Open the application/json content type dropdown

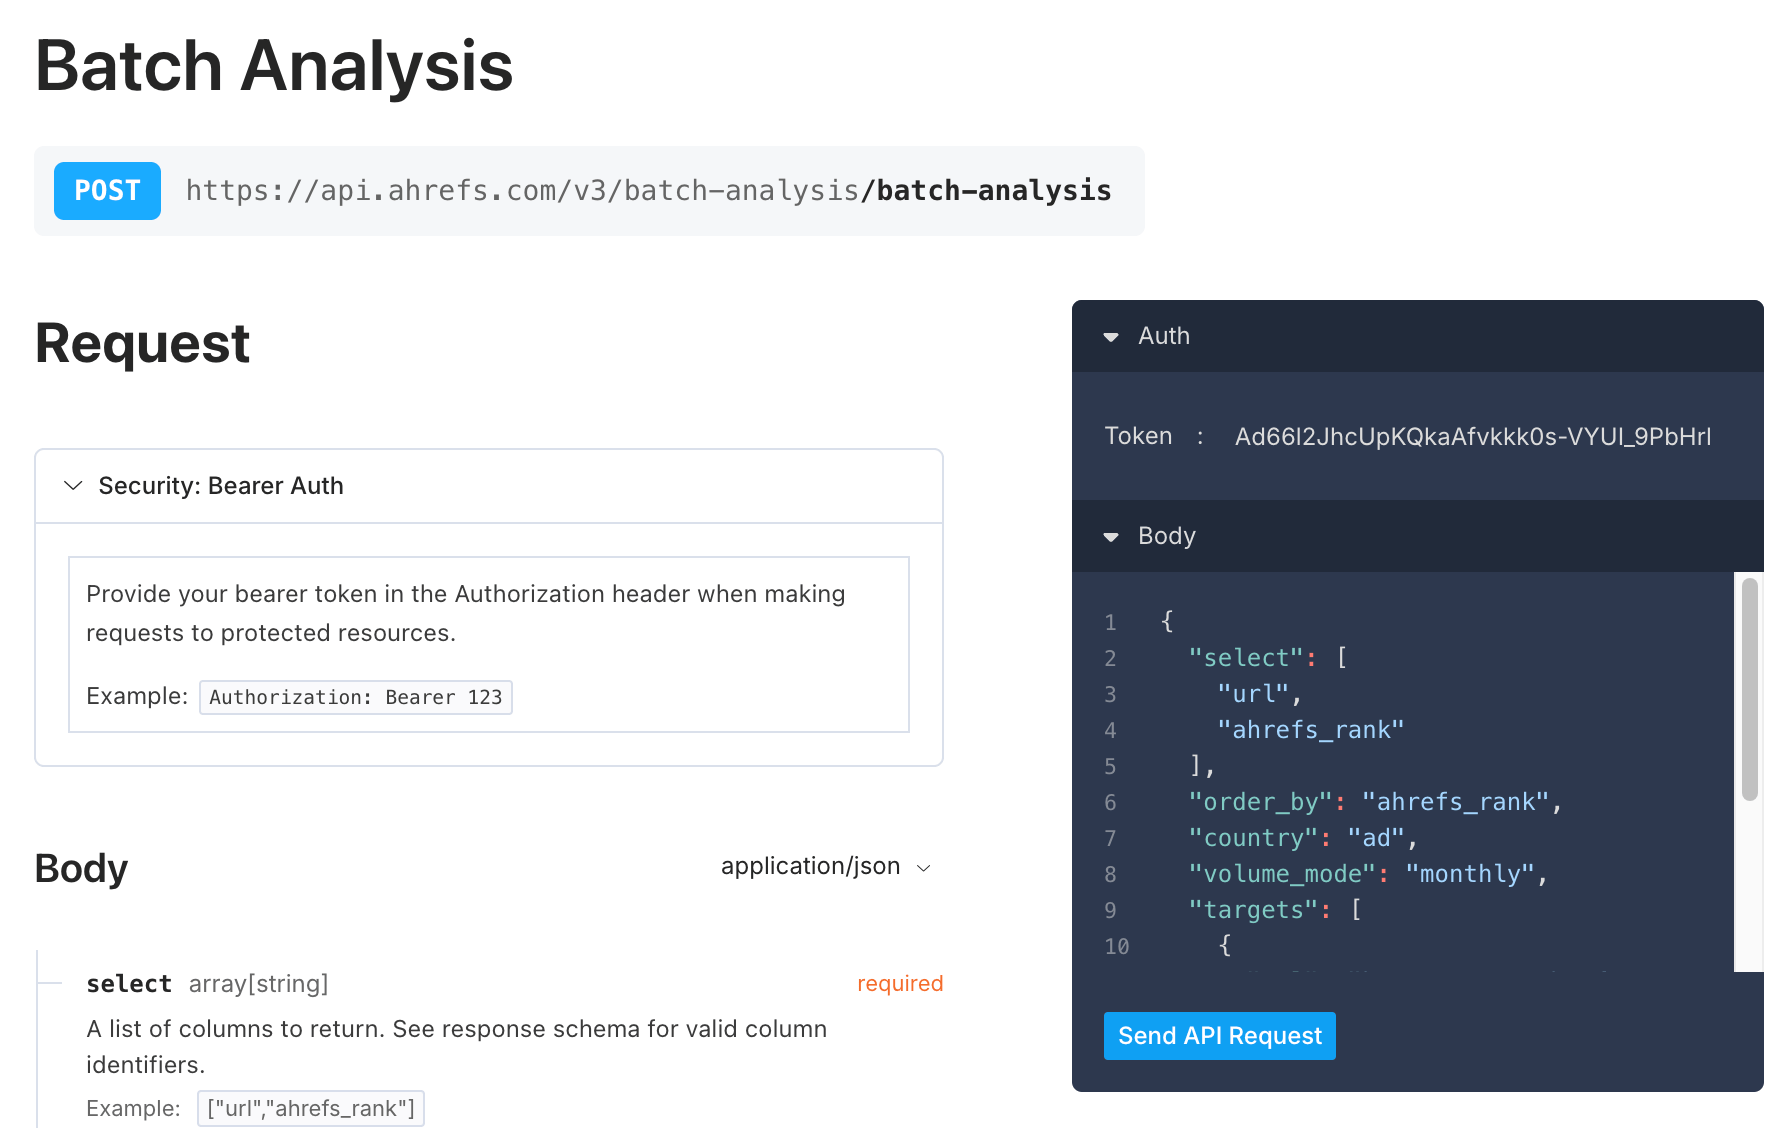coord(825,866)
